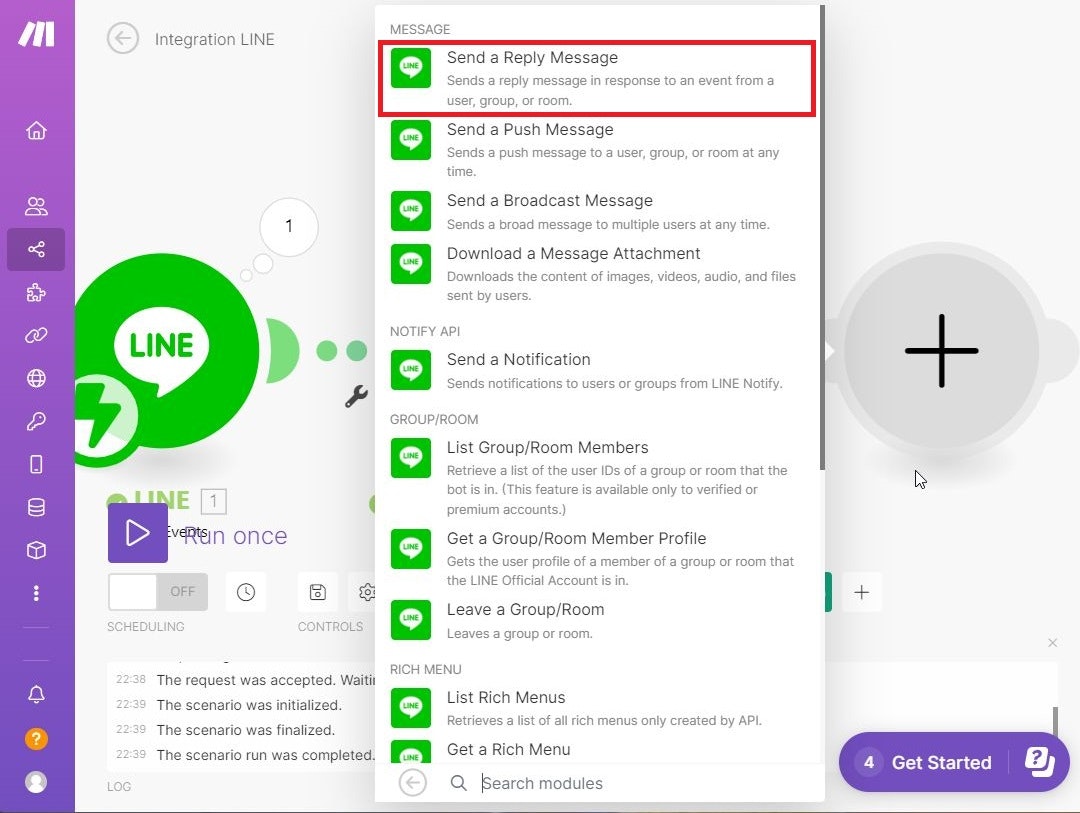Open chat icon beside Get Started

(x=1039, y=761)
